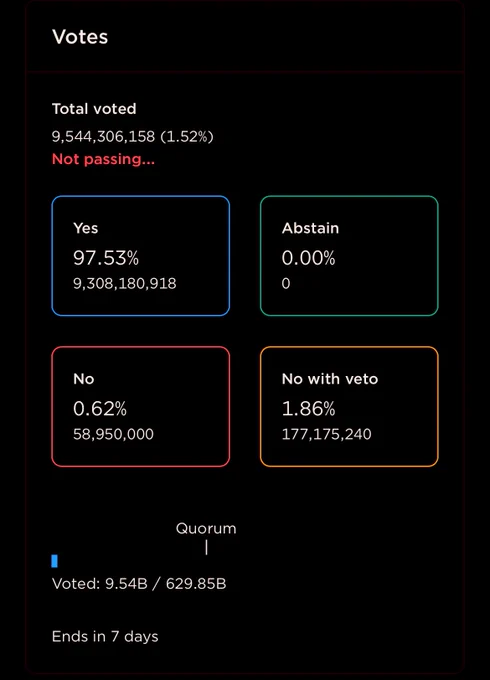
Task: Click the 0.00% Abstain percentage
Action: 308,258
